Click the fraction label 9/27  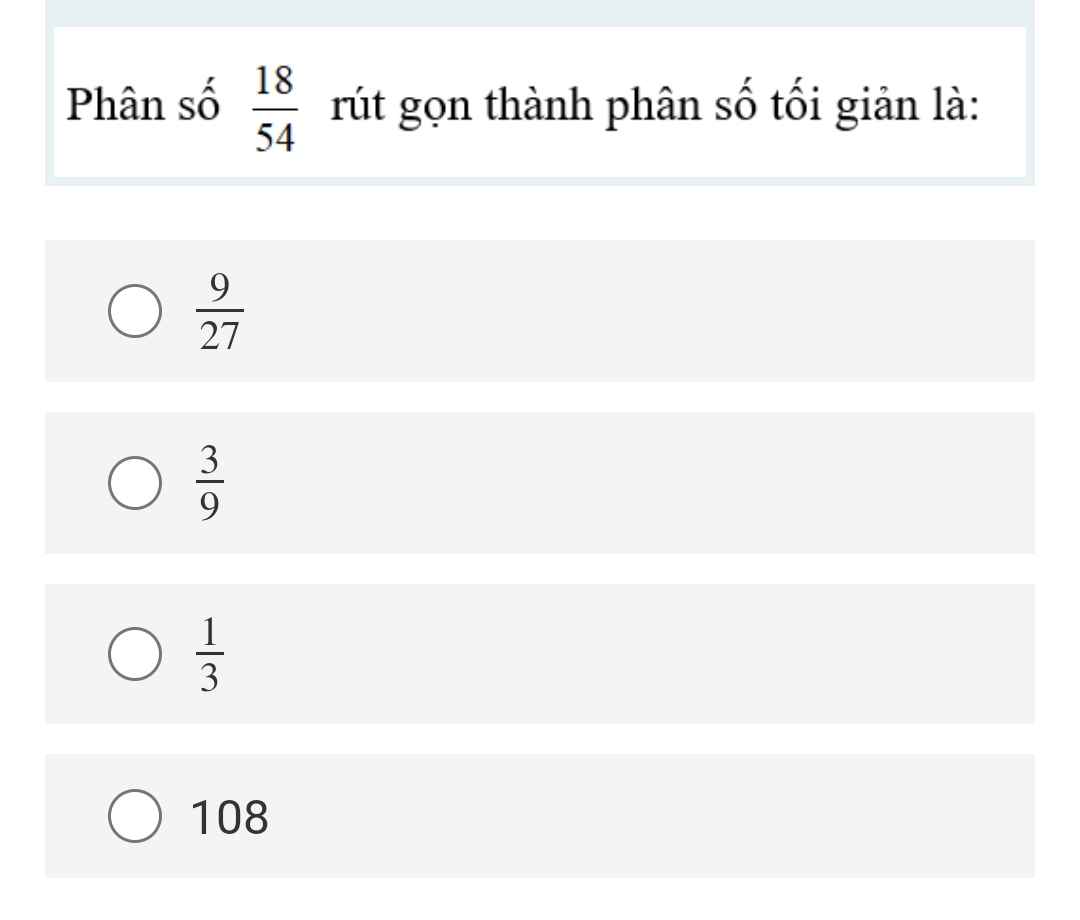219,313
